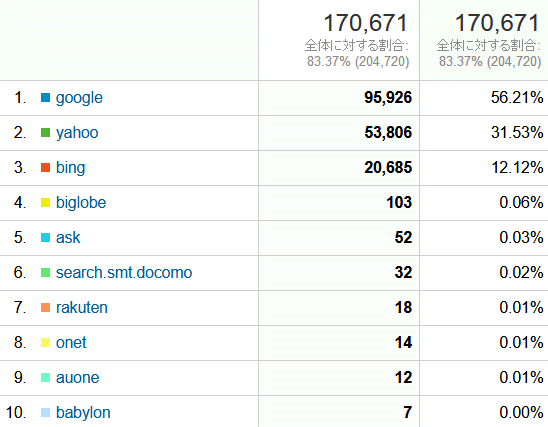The image size is (548, 427).
Task: Click the 170,671 total in the first column header
Action: tap(366, 23)
